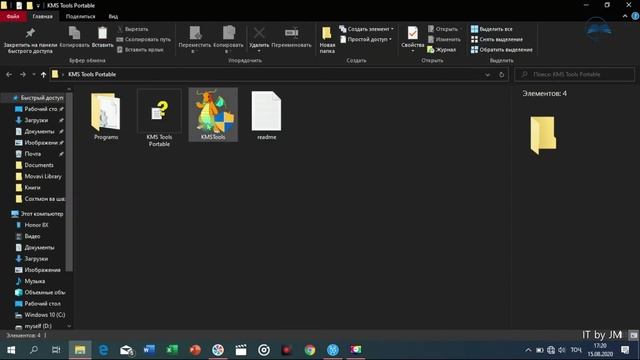Open Google Chrome from taskbar
The image size is (640, 360).
310,350
